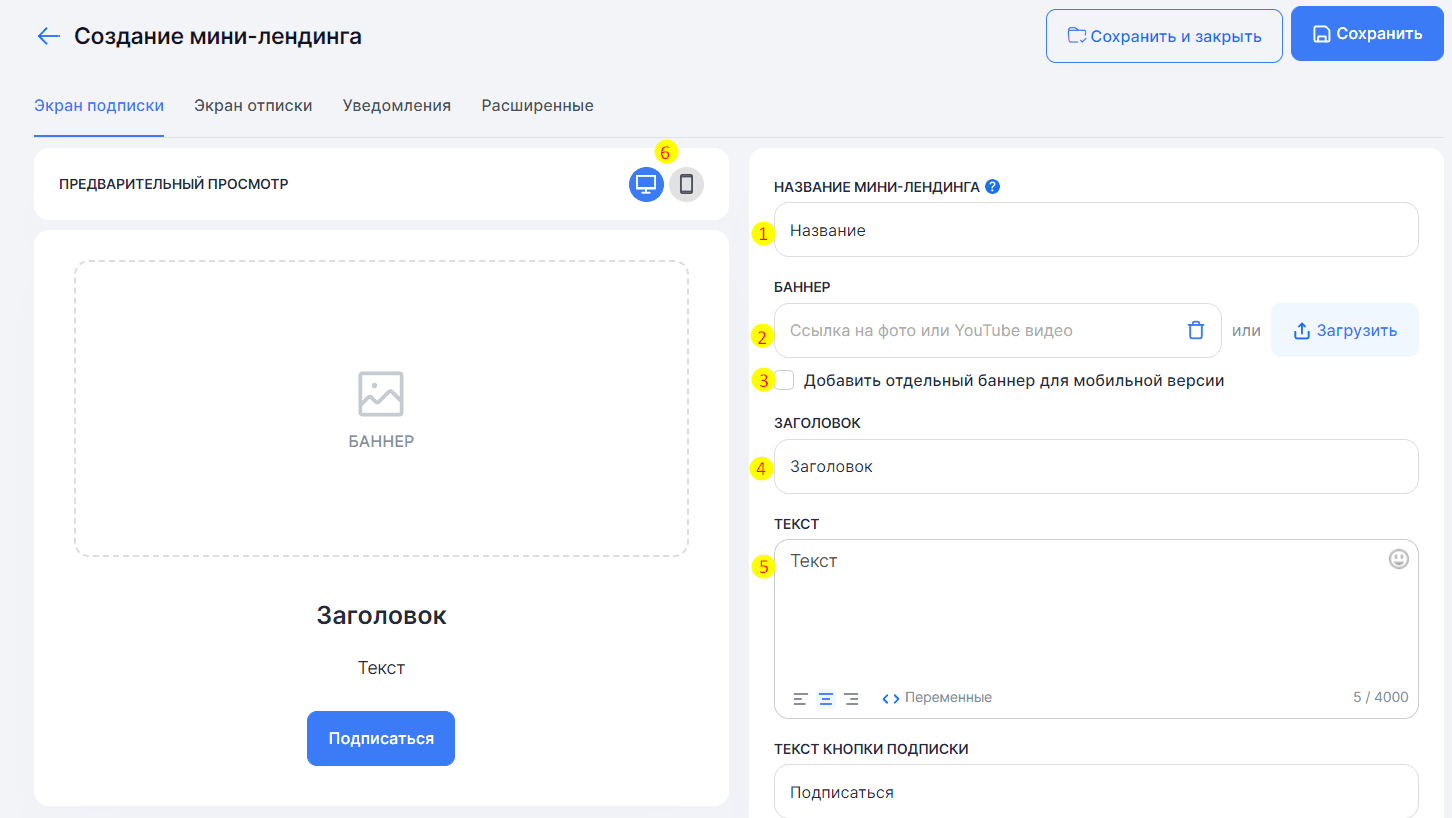Align text to the right

[x=851, y=698]
